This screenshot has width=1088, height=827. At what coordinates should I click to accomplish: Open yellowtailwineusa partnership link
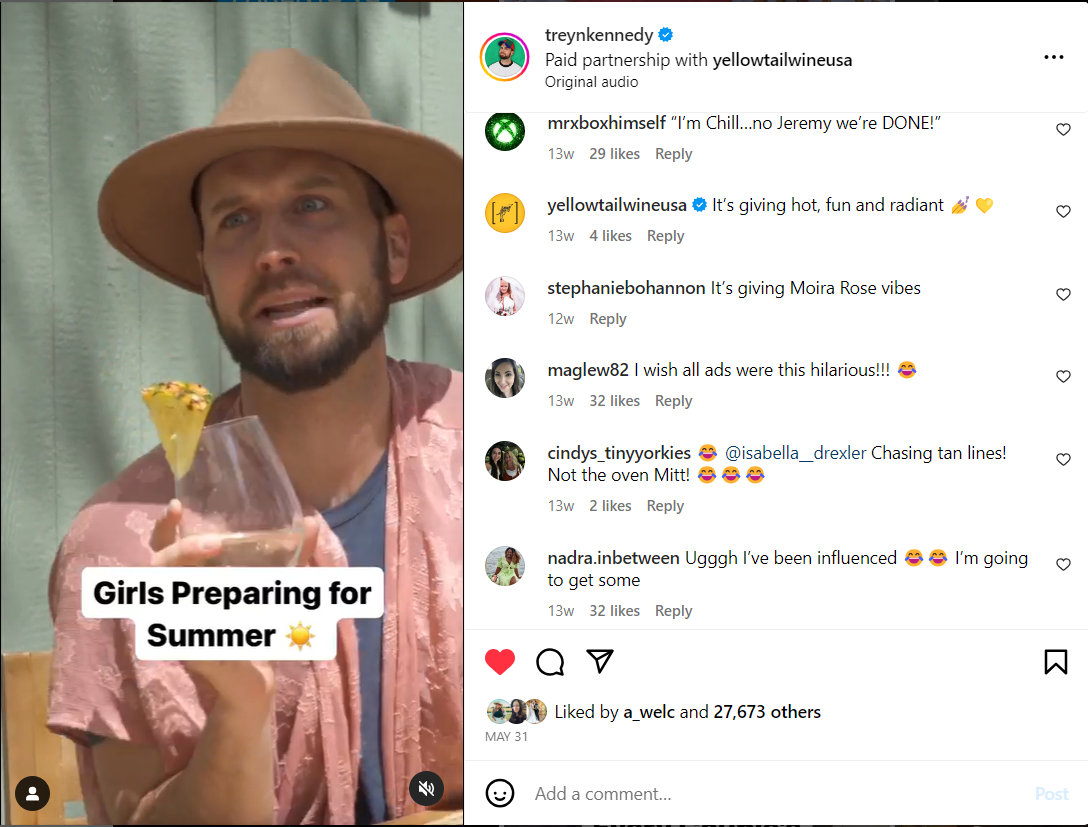[x=782, y=60]
